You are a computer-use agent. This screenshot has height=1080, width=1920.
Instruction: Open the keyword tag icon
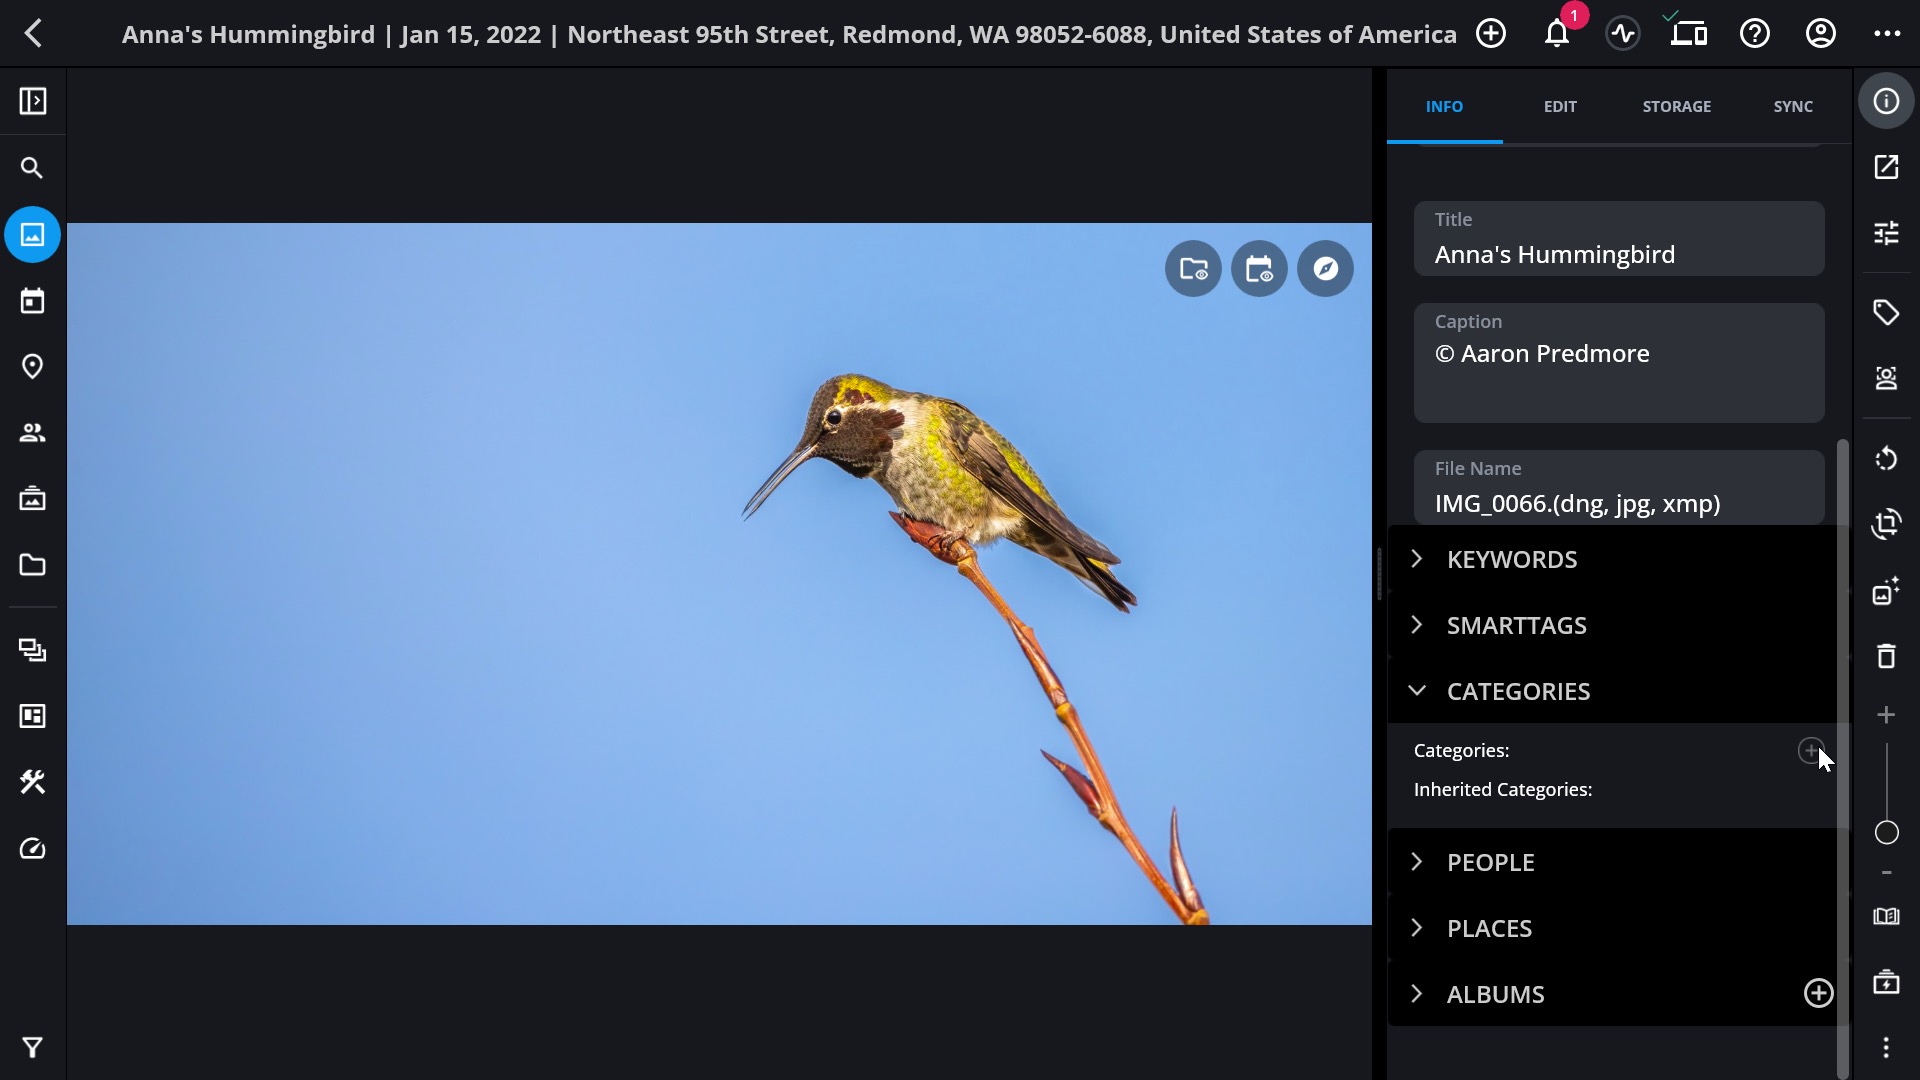(x=1886, y=313)
